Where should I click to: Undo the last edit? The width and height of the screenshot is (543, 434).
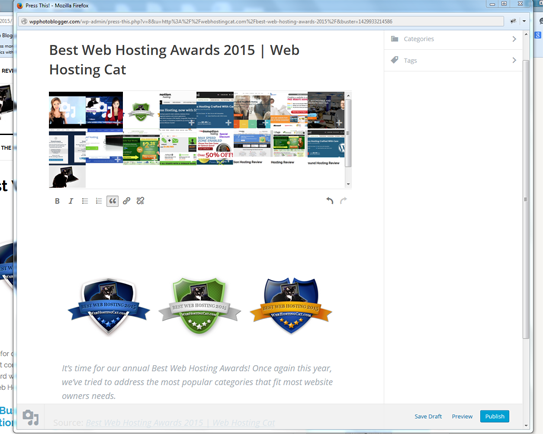coord(330,201)
